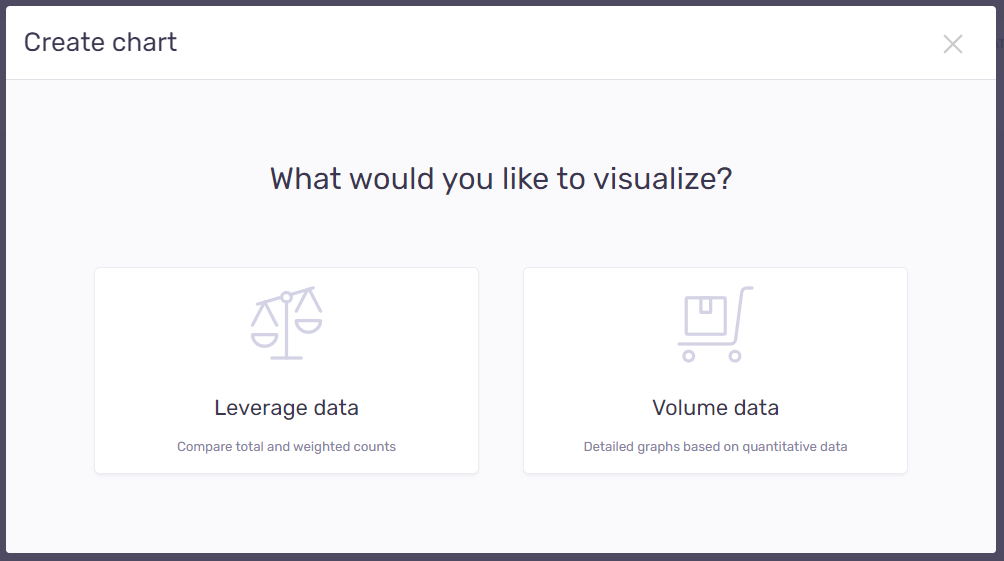
Task: Click "Detailed graphs based on quantitative data" text
Action: coord(715,447)
